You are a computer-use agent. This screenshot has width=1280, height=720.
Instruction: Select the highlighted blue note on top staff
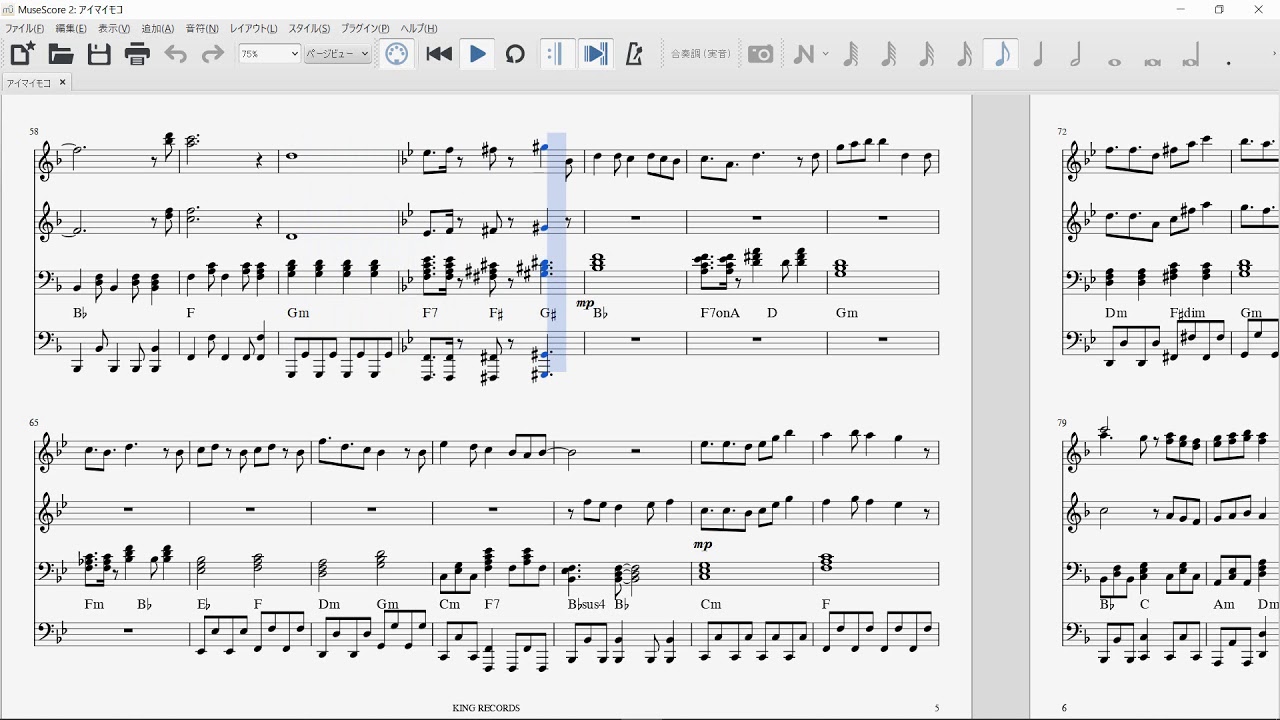(544, 148)
